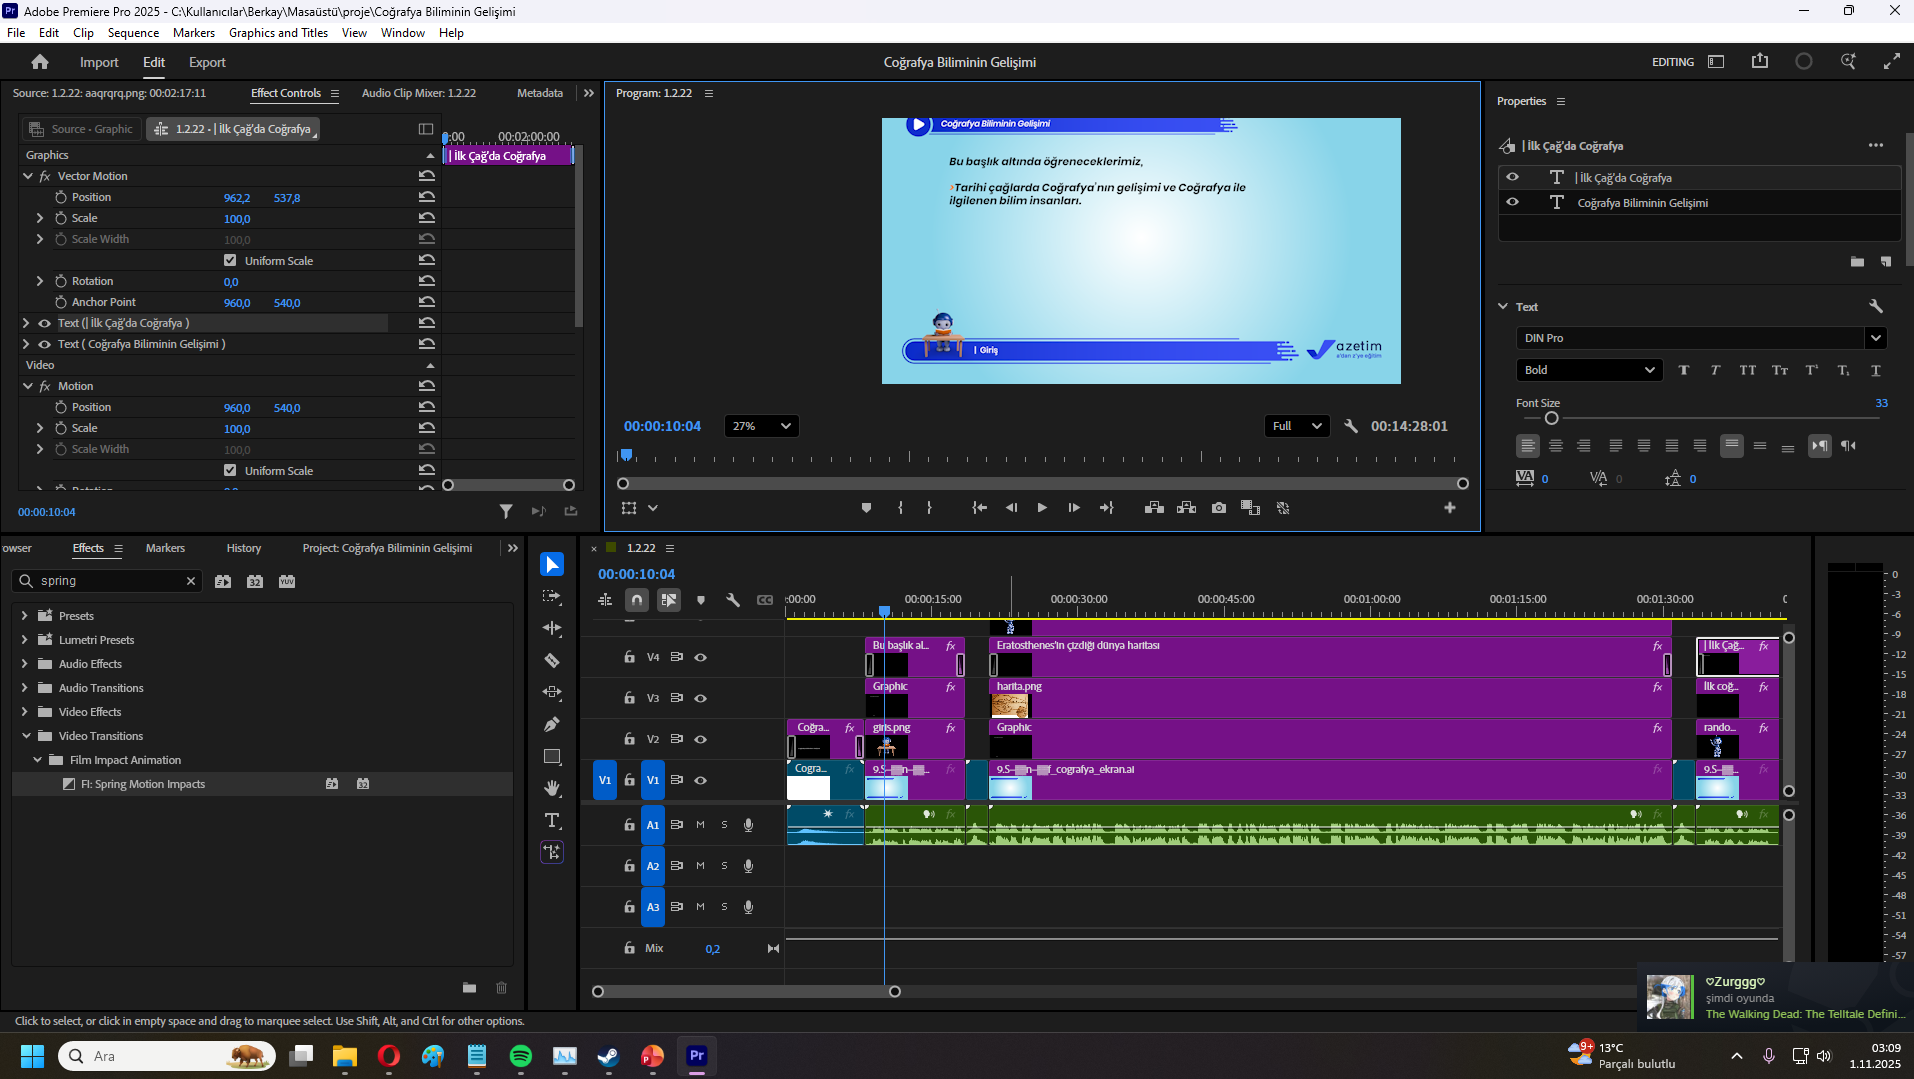Toggle Uniform Scale under Motion
This screenshot has width=1914, height=1079.
(230, 470)
